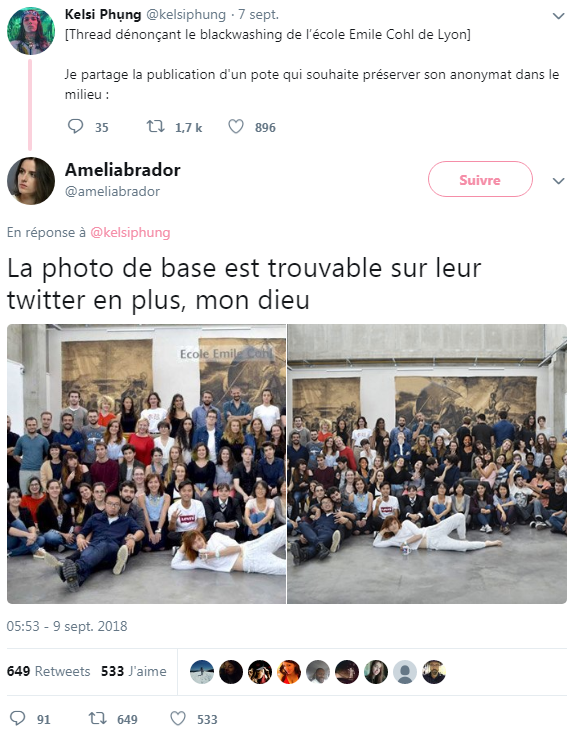This screenshot has height=738, width=570.
Task: Open the @kelsiphung mention link
Action: 130,233
